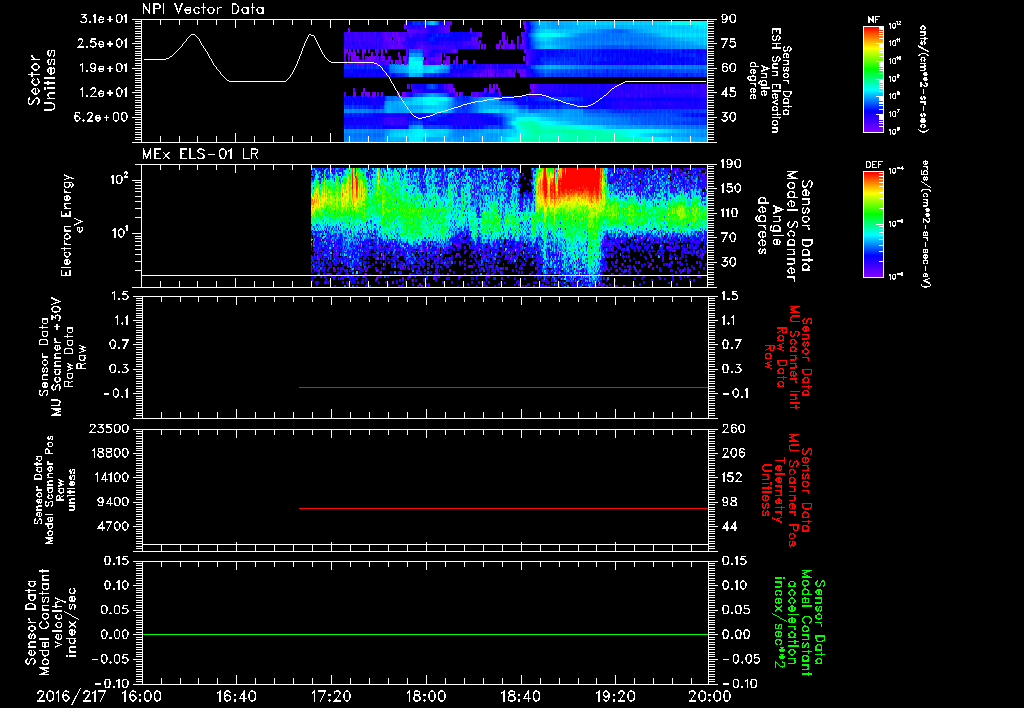The image size is (1024, 708).
Task: Click the '23500' scanner position tick value
Action: point(108,429)
